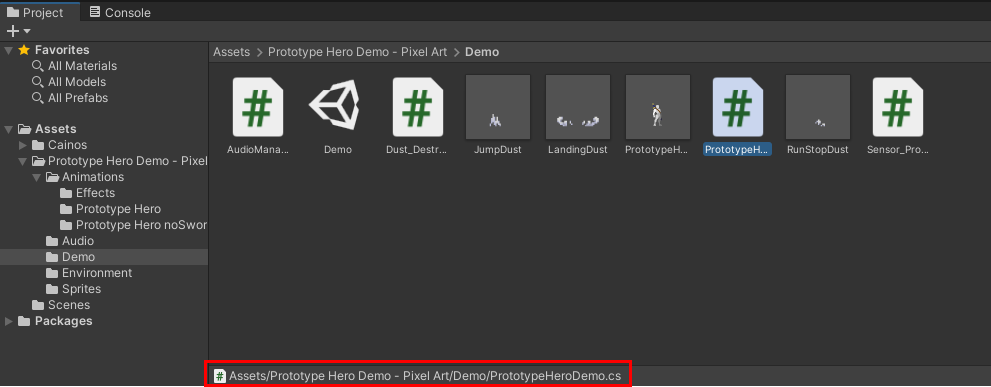This screenshot has height=387, width=991.
Task: Switch to the Console tab
Action: (120, 13)
